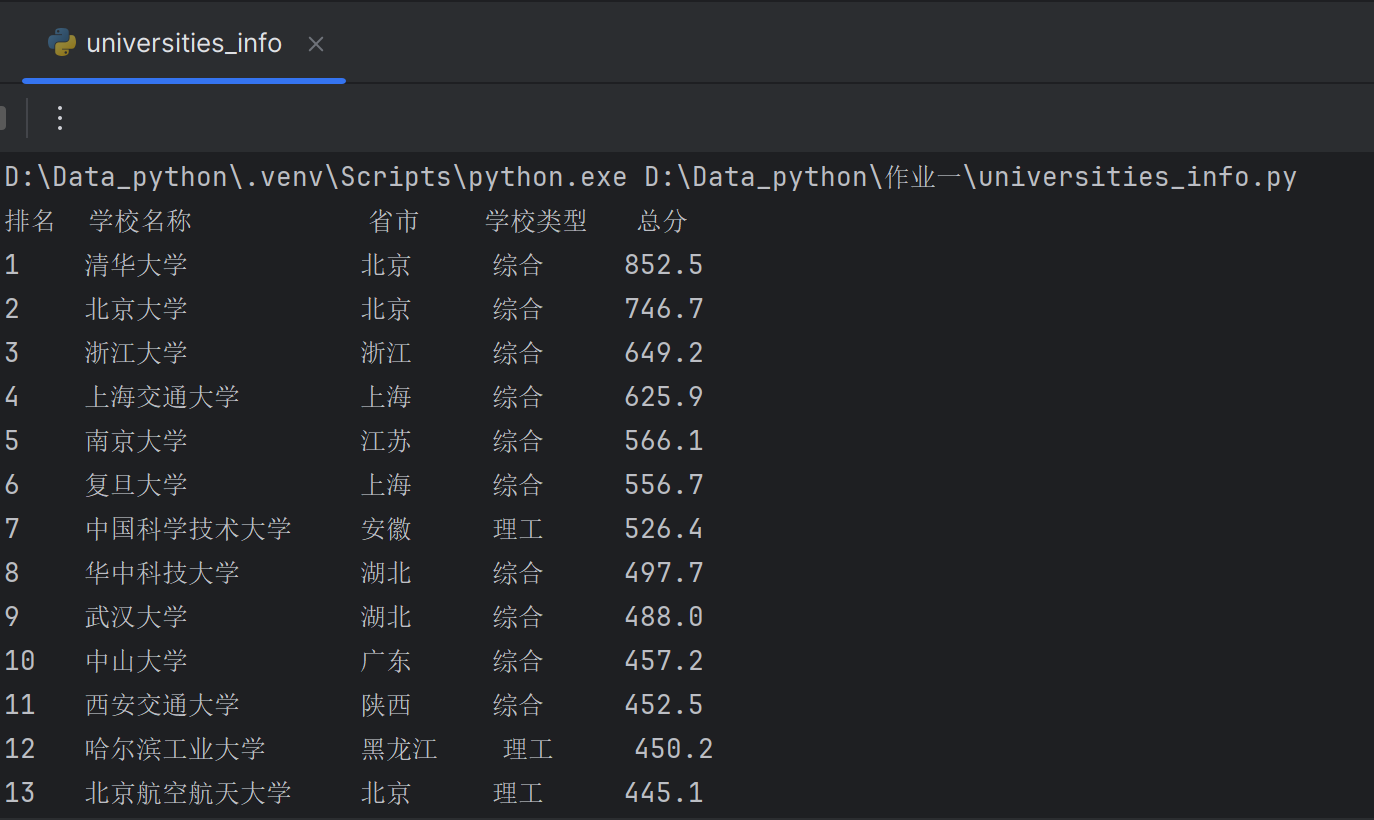Viewport: 1374px width, 820px height.
Task: Click the 湖北 province in 武汉大学 row
Action: 386,617
